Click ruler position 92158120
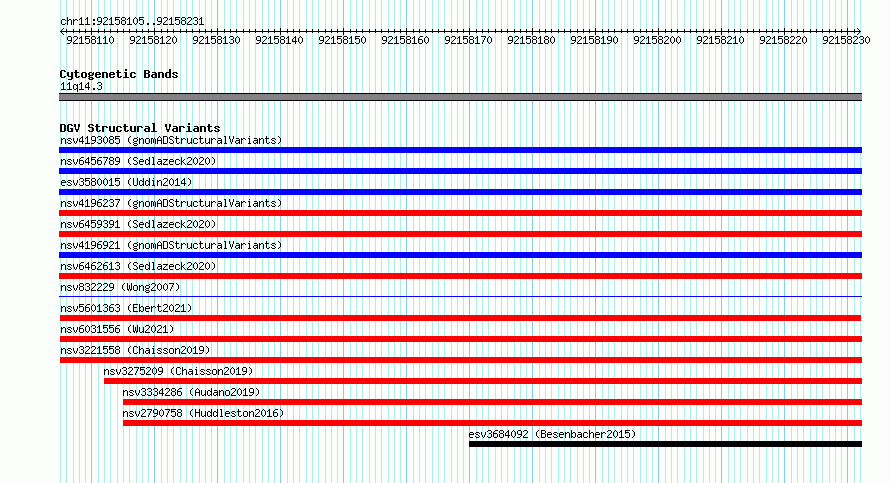 [x=153, y=40]
